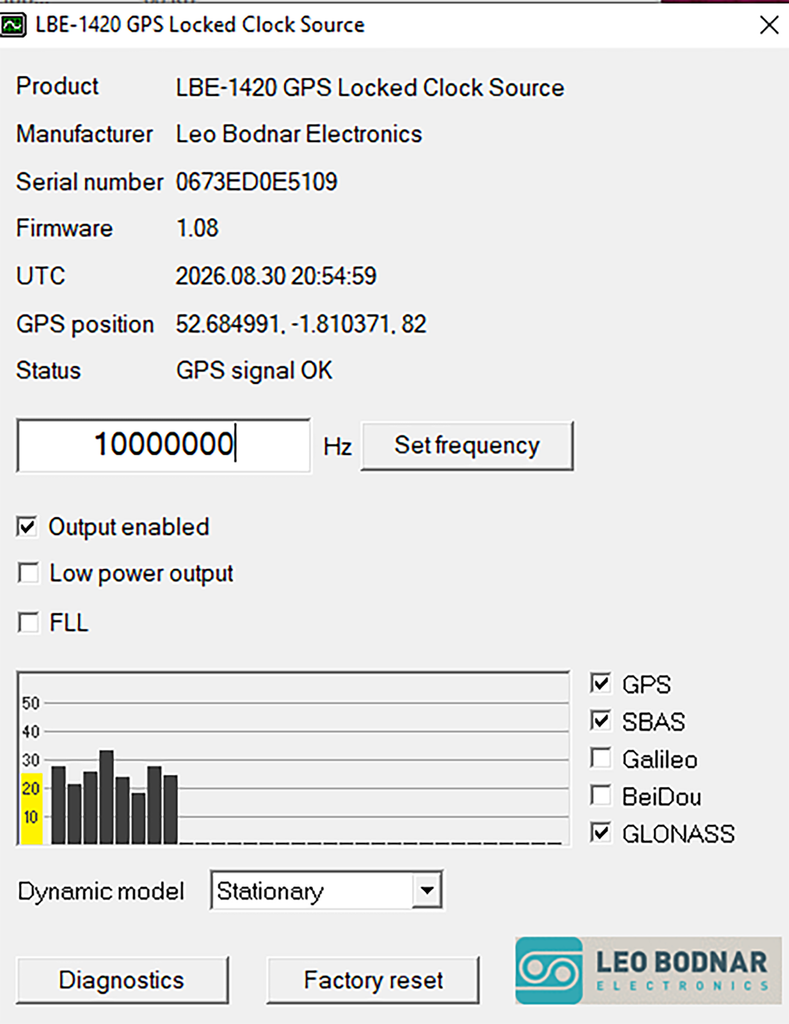Click the firmware version 1.08
Viewport: 789px width, 1024px height.
click(x=197, y=228)
